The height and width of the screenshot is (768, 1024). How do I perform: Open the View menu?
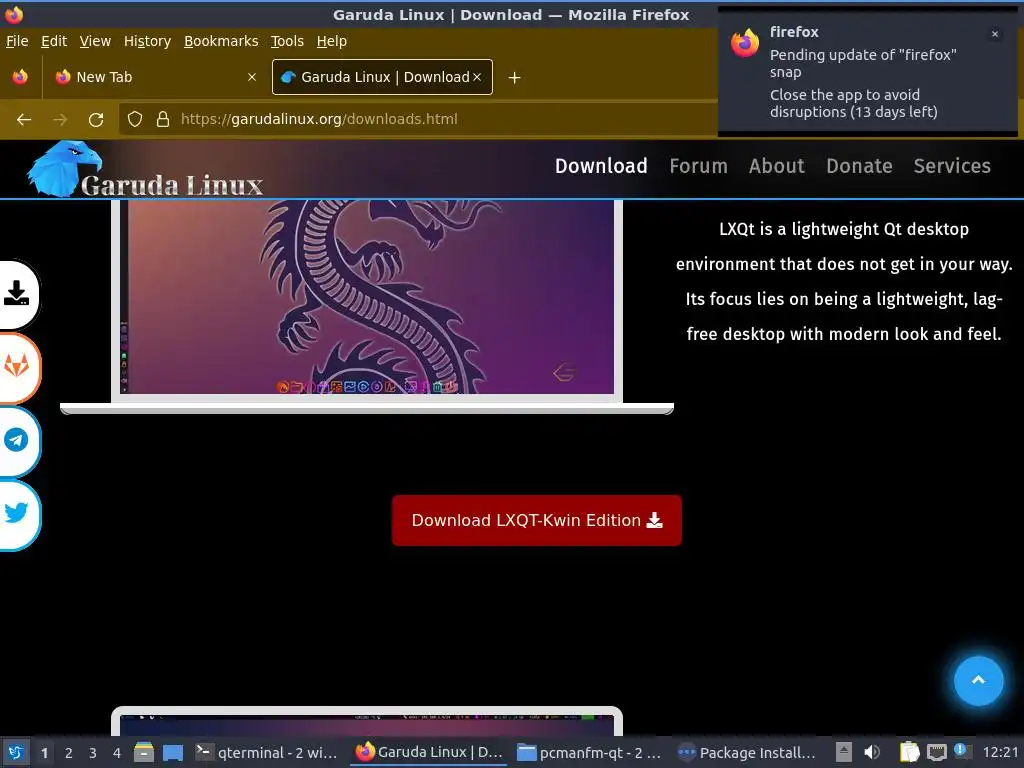click(95, 41)
